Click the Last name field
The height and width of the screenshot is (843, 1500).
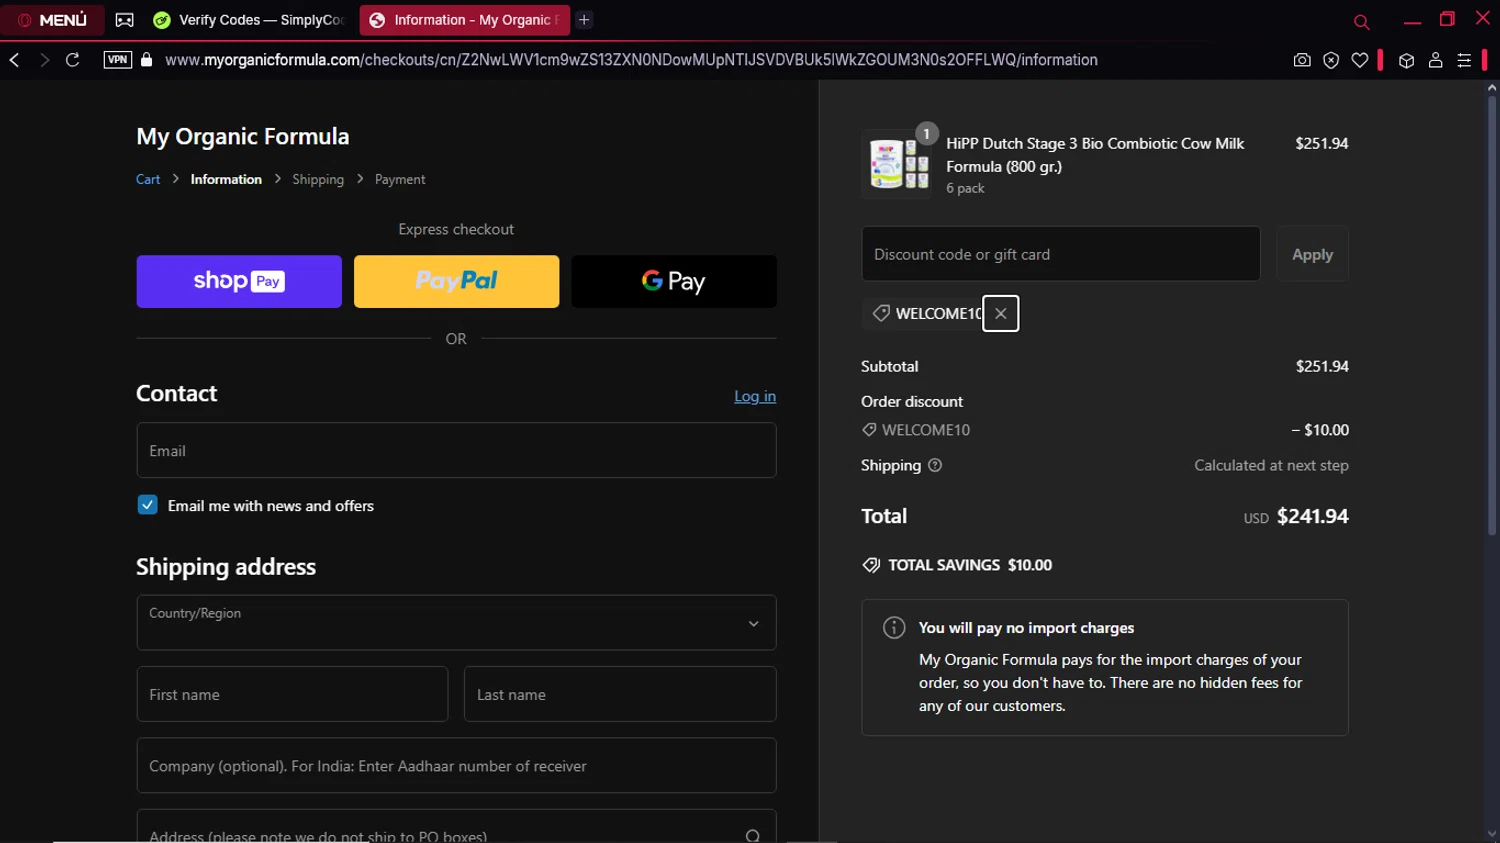coord(620,694)
